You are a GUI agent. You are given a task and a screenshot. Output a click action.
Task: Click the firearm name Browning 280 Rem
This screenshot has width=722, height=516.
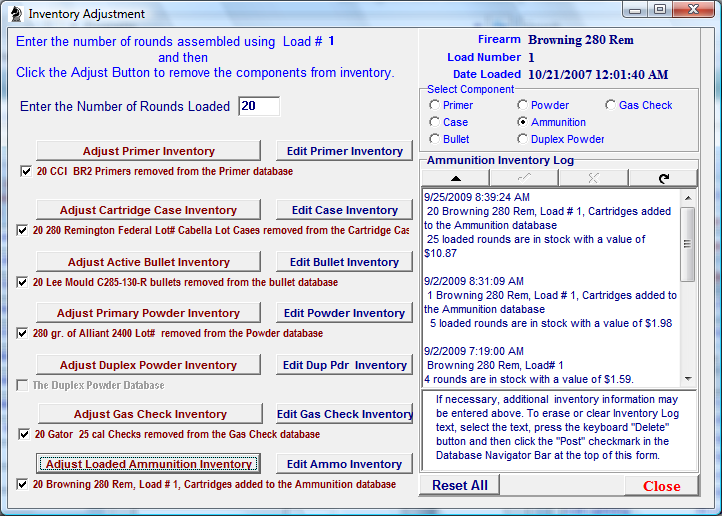581,40
